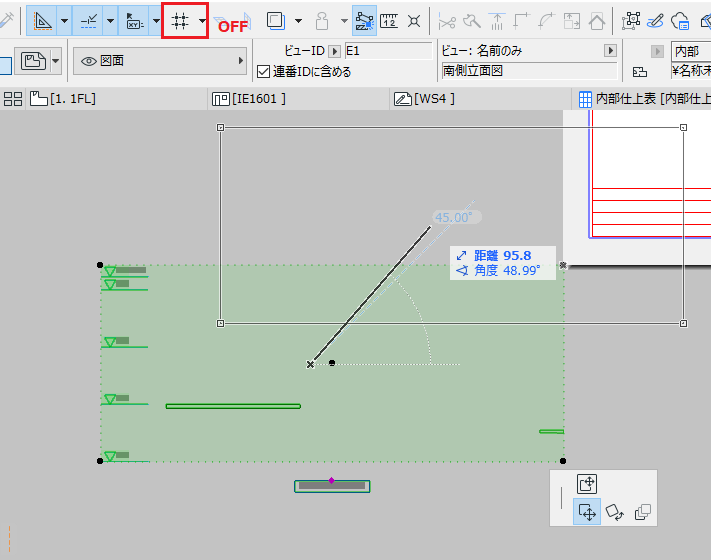Click the red OFF trace reference icon
Image resolution: width=711 pixels, height=560 pixels.
pos(233,23)
